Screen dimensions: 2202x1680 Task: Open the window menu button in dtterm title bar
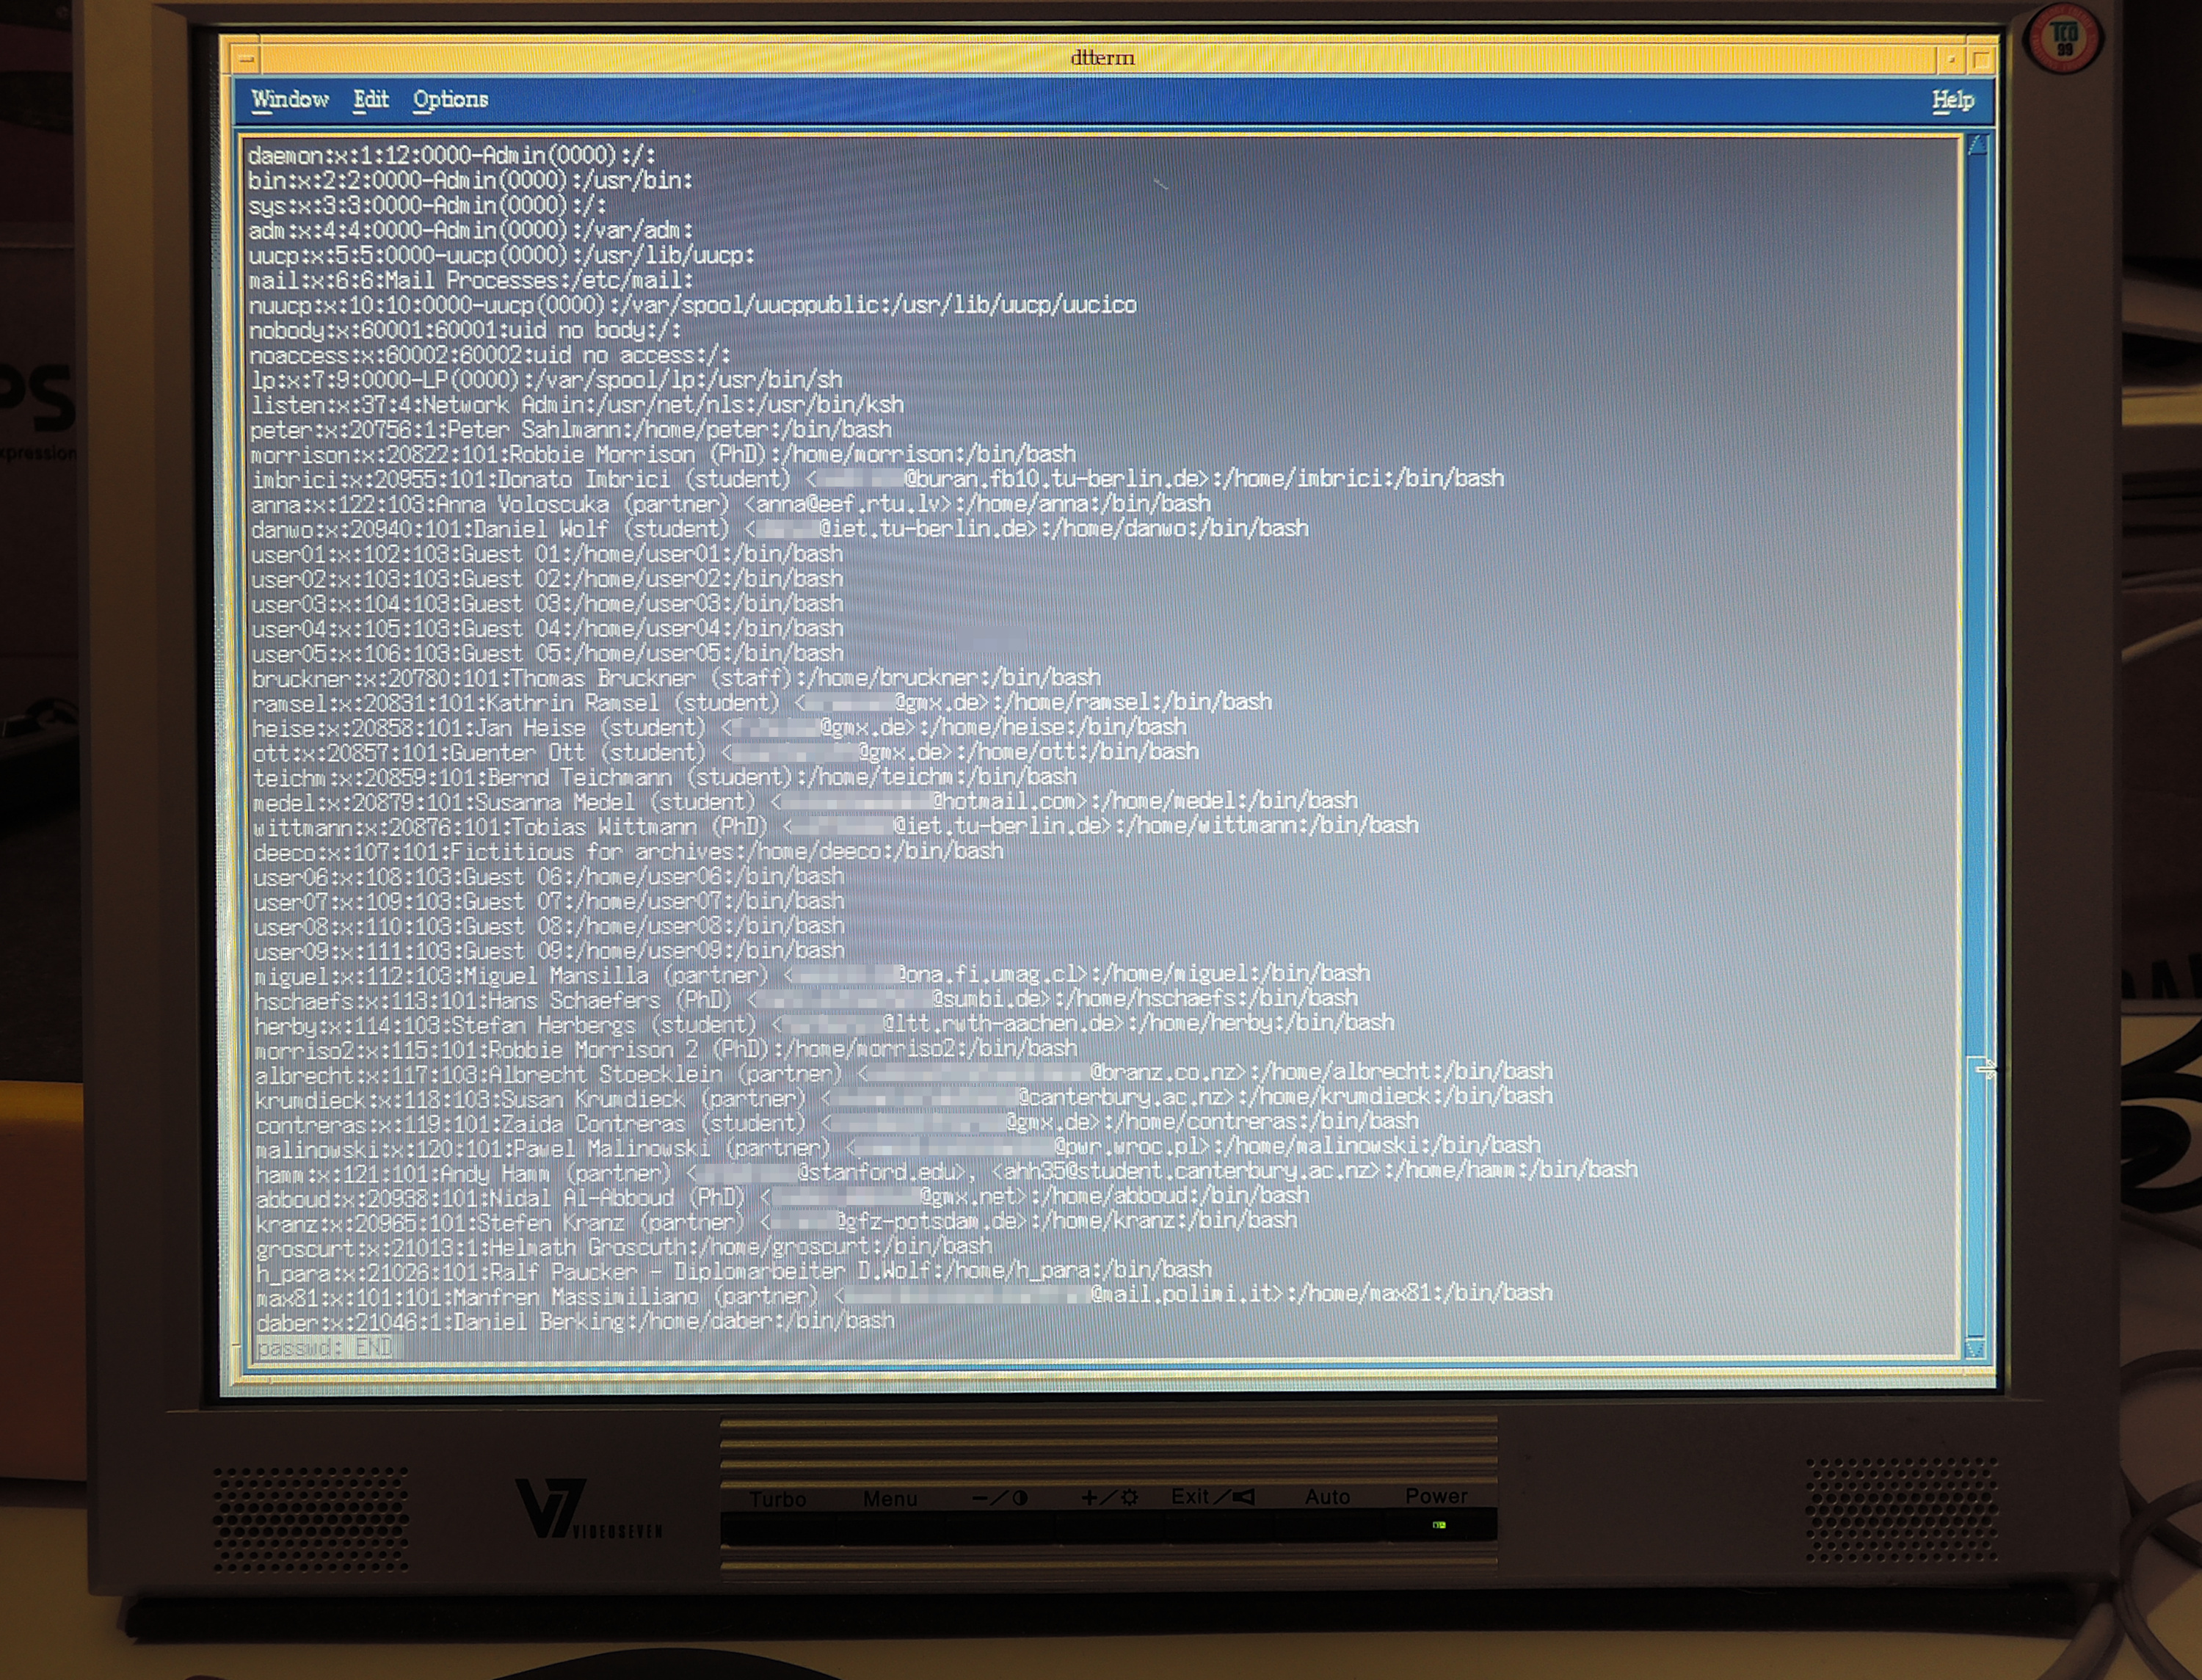[246, 60]
